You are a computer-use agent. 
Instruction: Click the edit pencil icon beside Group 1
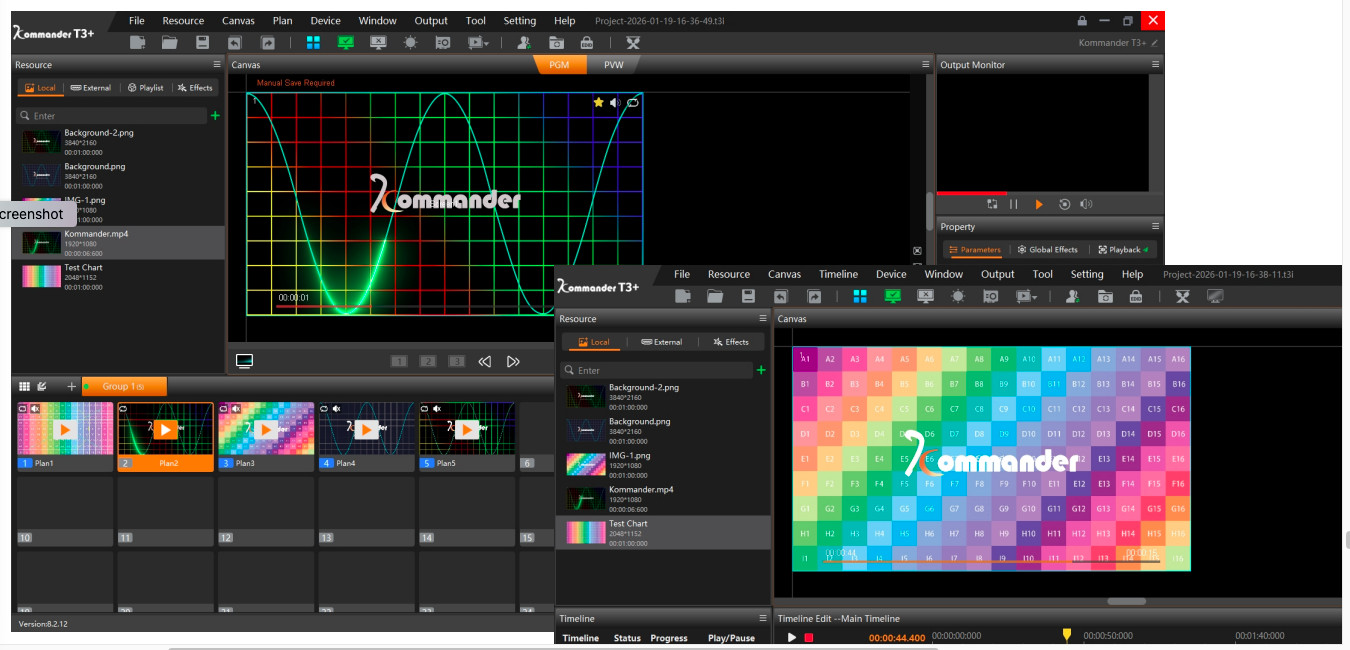point(42,386)
